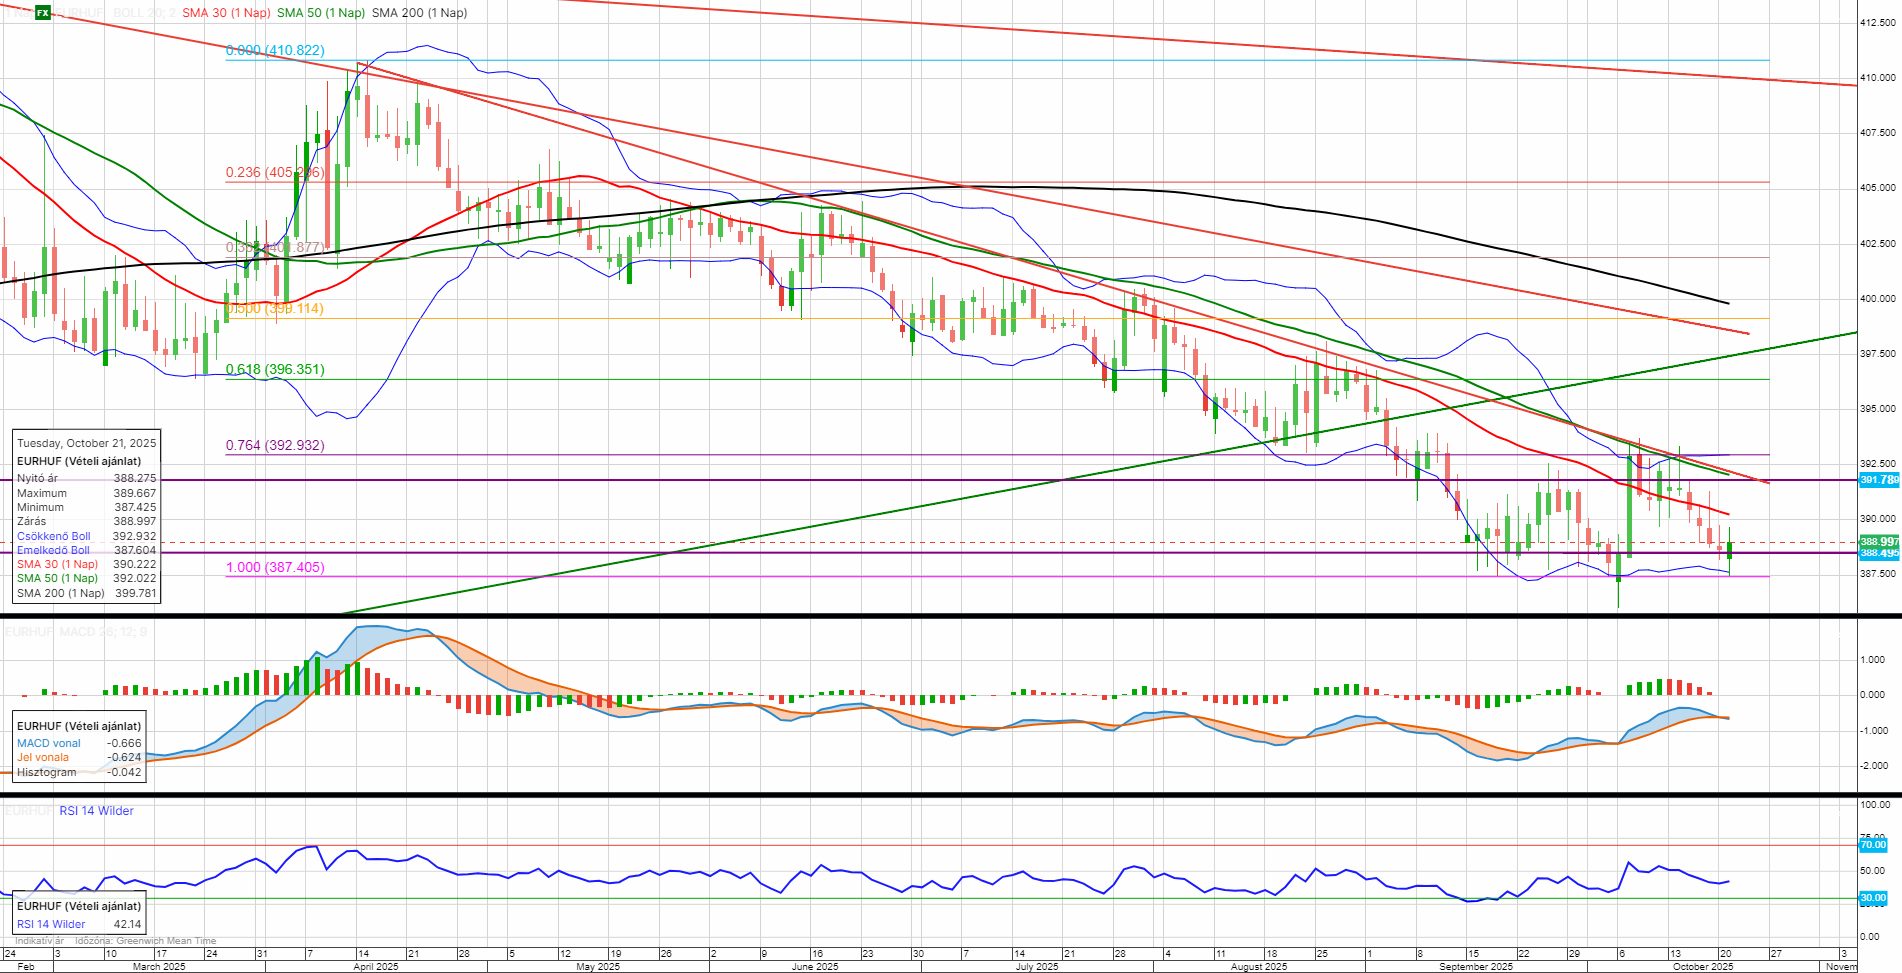Click the Tuesday, October 21, 2025 data box header

[86, 443]
